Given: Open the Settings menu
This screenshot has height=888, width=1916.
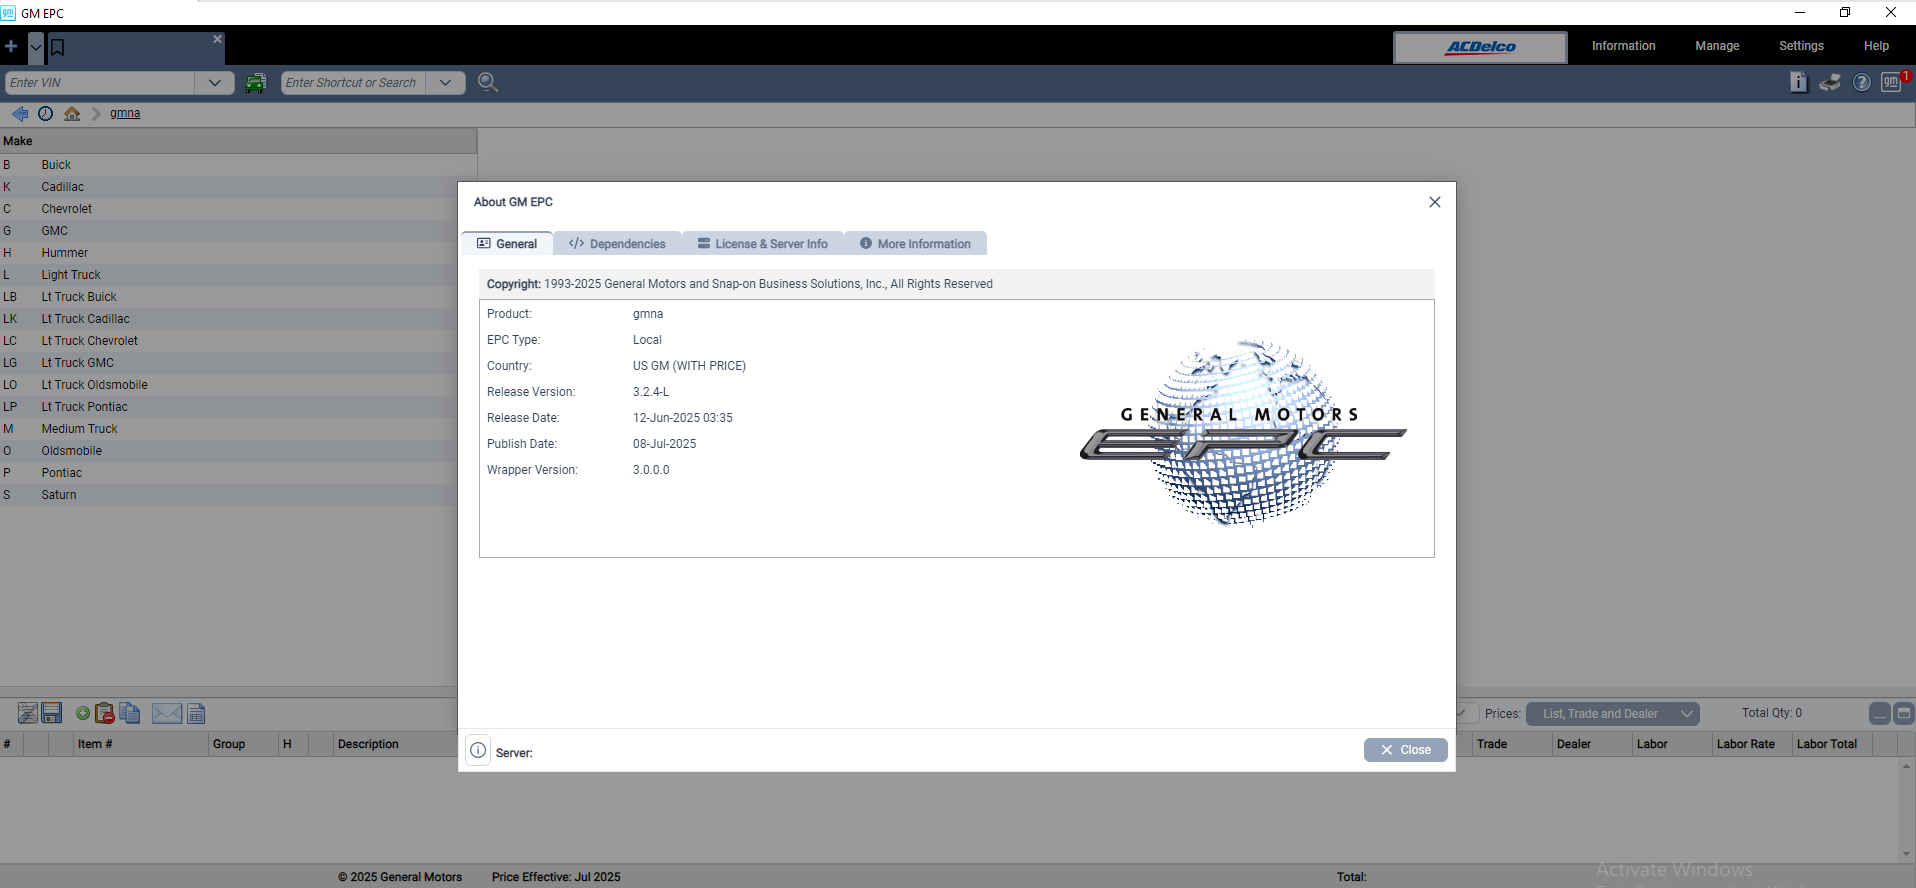Looking at the screenshot, I should coord(1801,46).
